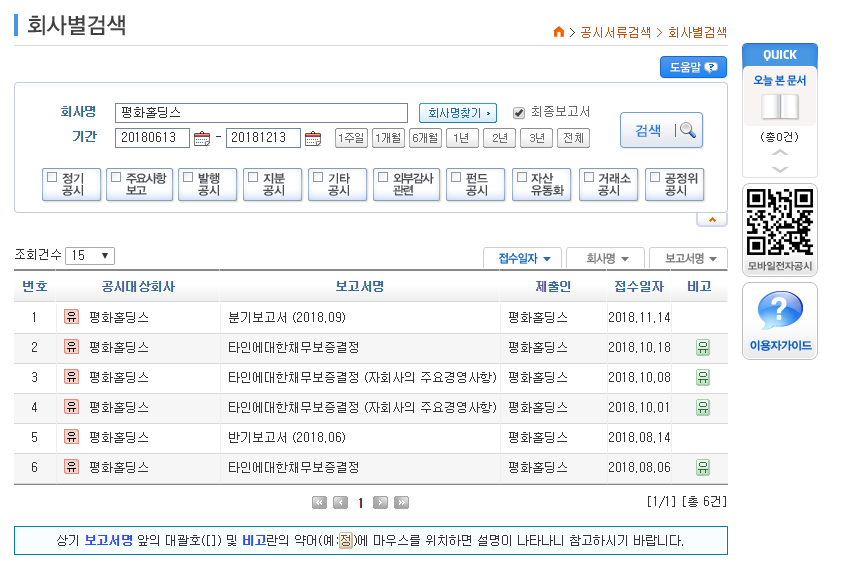Image resolution: width=853 pixels, height=580 pixels.
Task: Go to first page arrow
Action: [319, 502]
